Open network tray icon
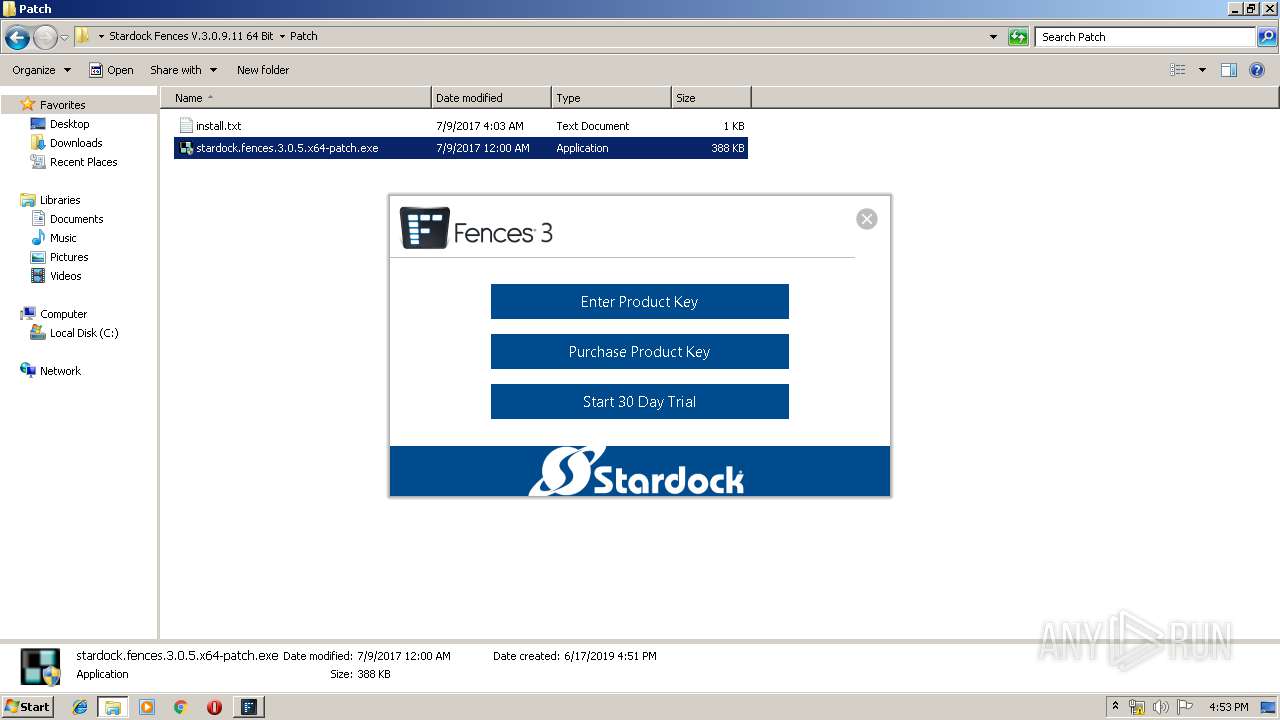Viewport: 1280px width, 720px height. pyautogui.click(x=1137, y=707)
